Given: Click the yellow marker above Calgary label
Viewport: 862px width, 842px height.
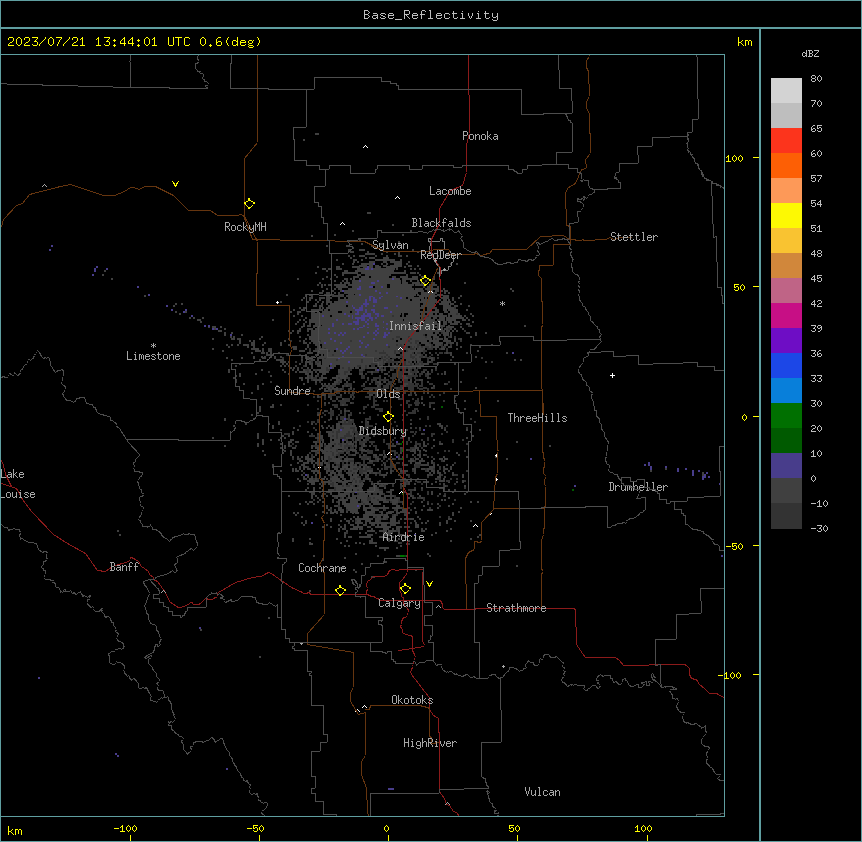Looking at the screenshot, I should click(x=405, y=589).
